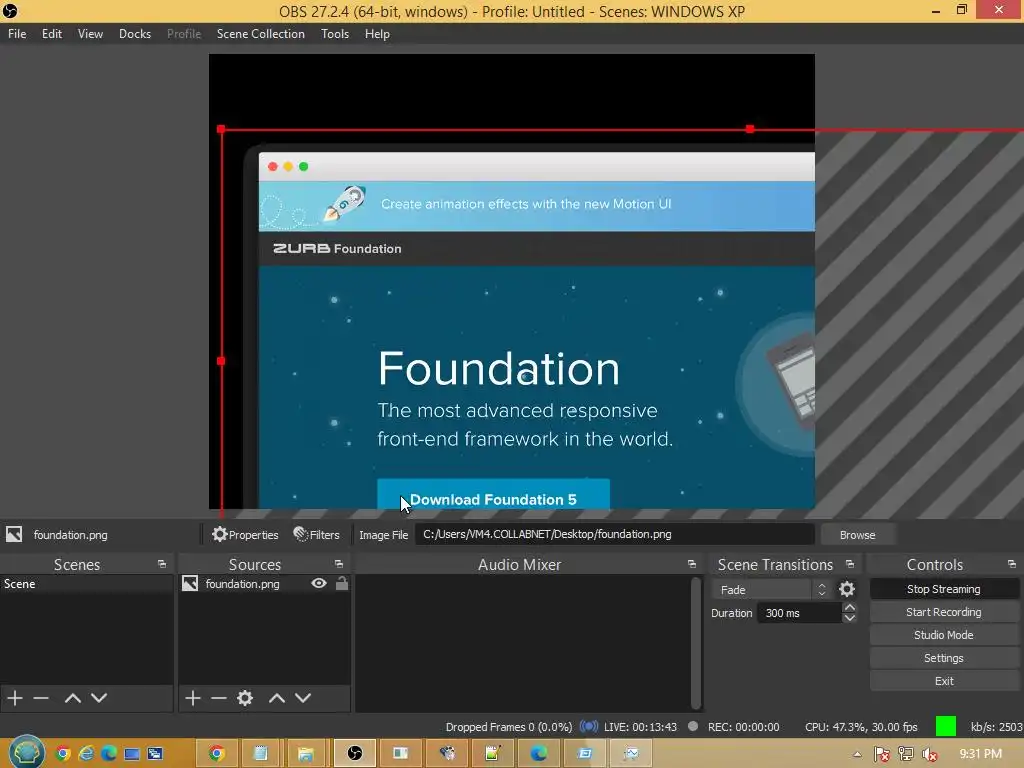Click Exit button in Controls

[944, 680]
